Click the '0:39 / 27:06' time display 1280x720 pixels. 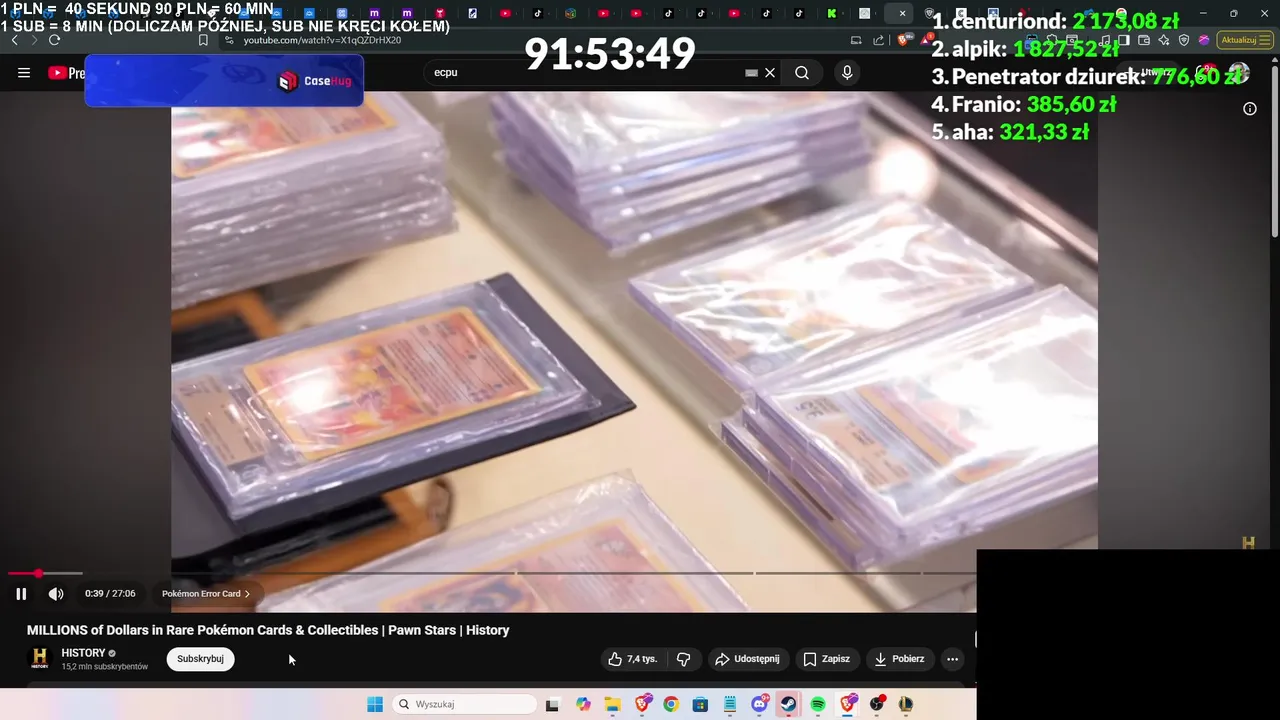[x=110, y=594]
